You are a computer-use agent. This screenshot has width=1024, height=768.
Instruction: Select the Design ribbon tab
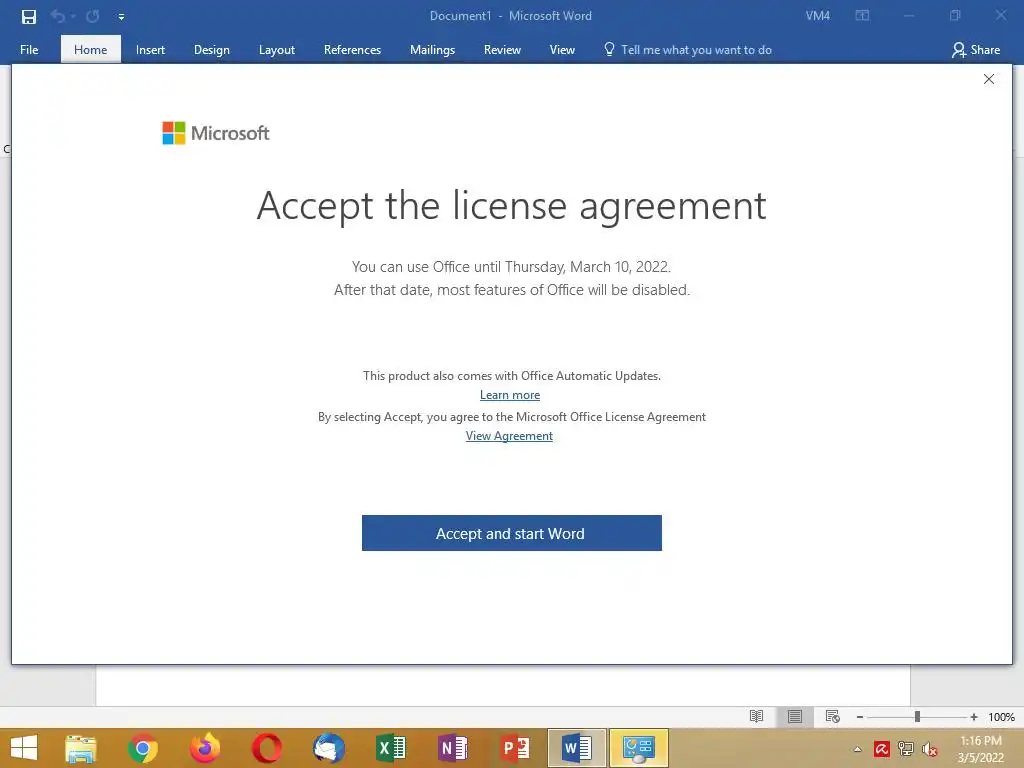pyautogui.click(x=212, y=50)
